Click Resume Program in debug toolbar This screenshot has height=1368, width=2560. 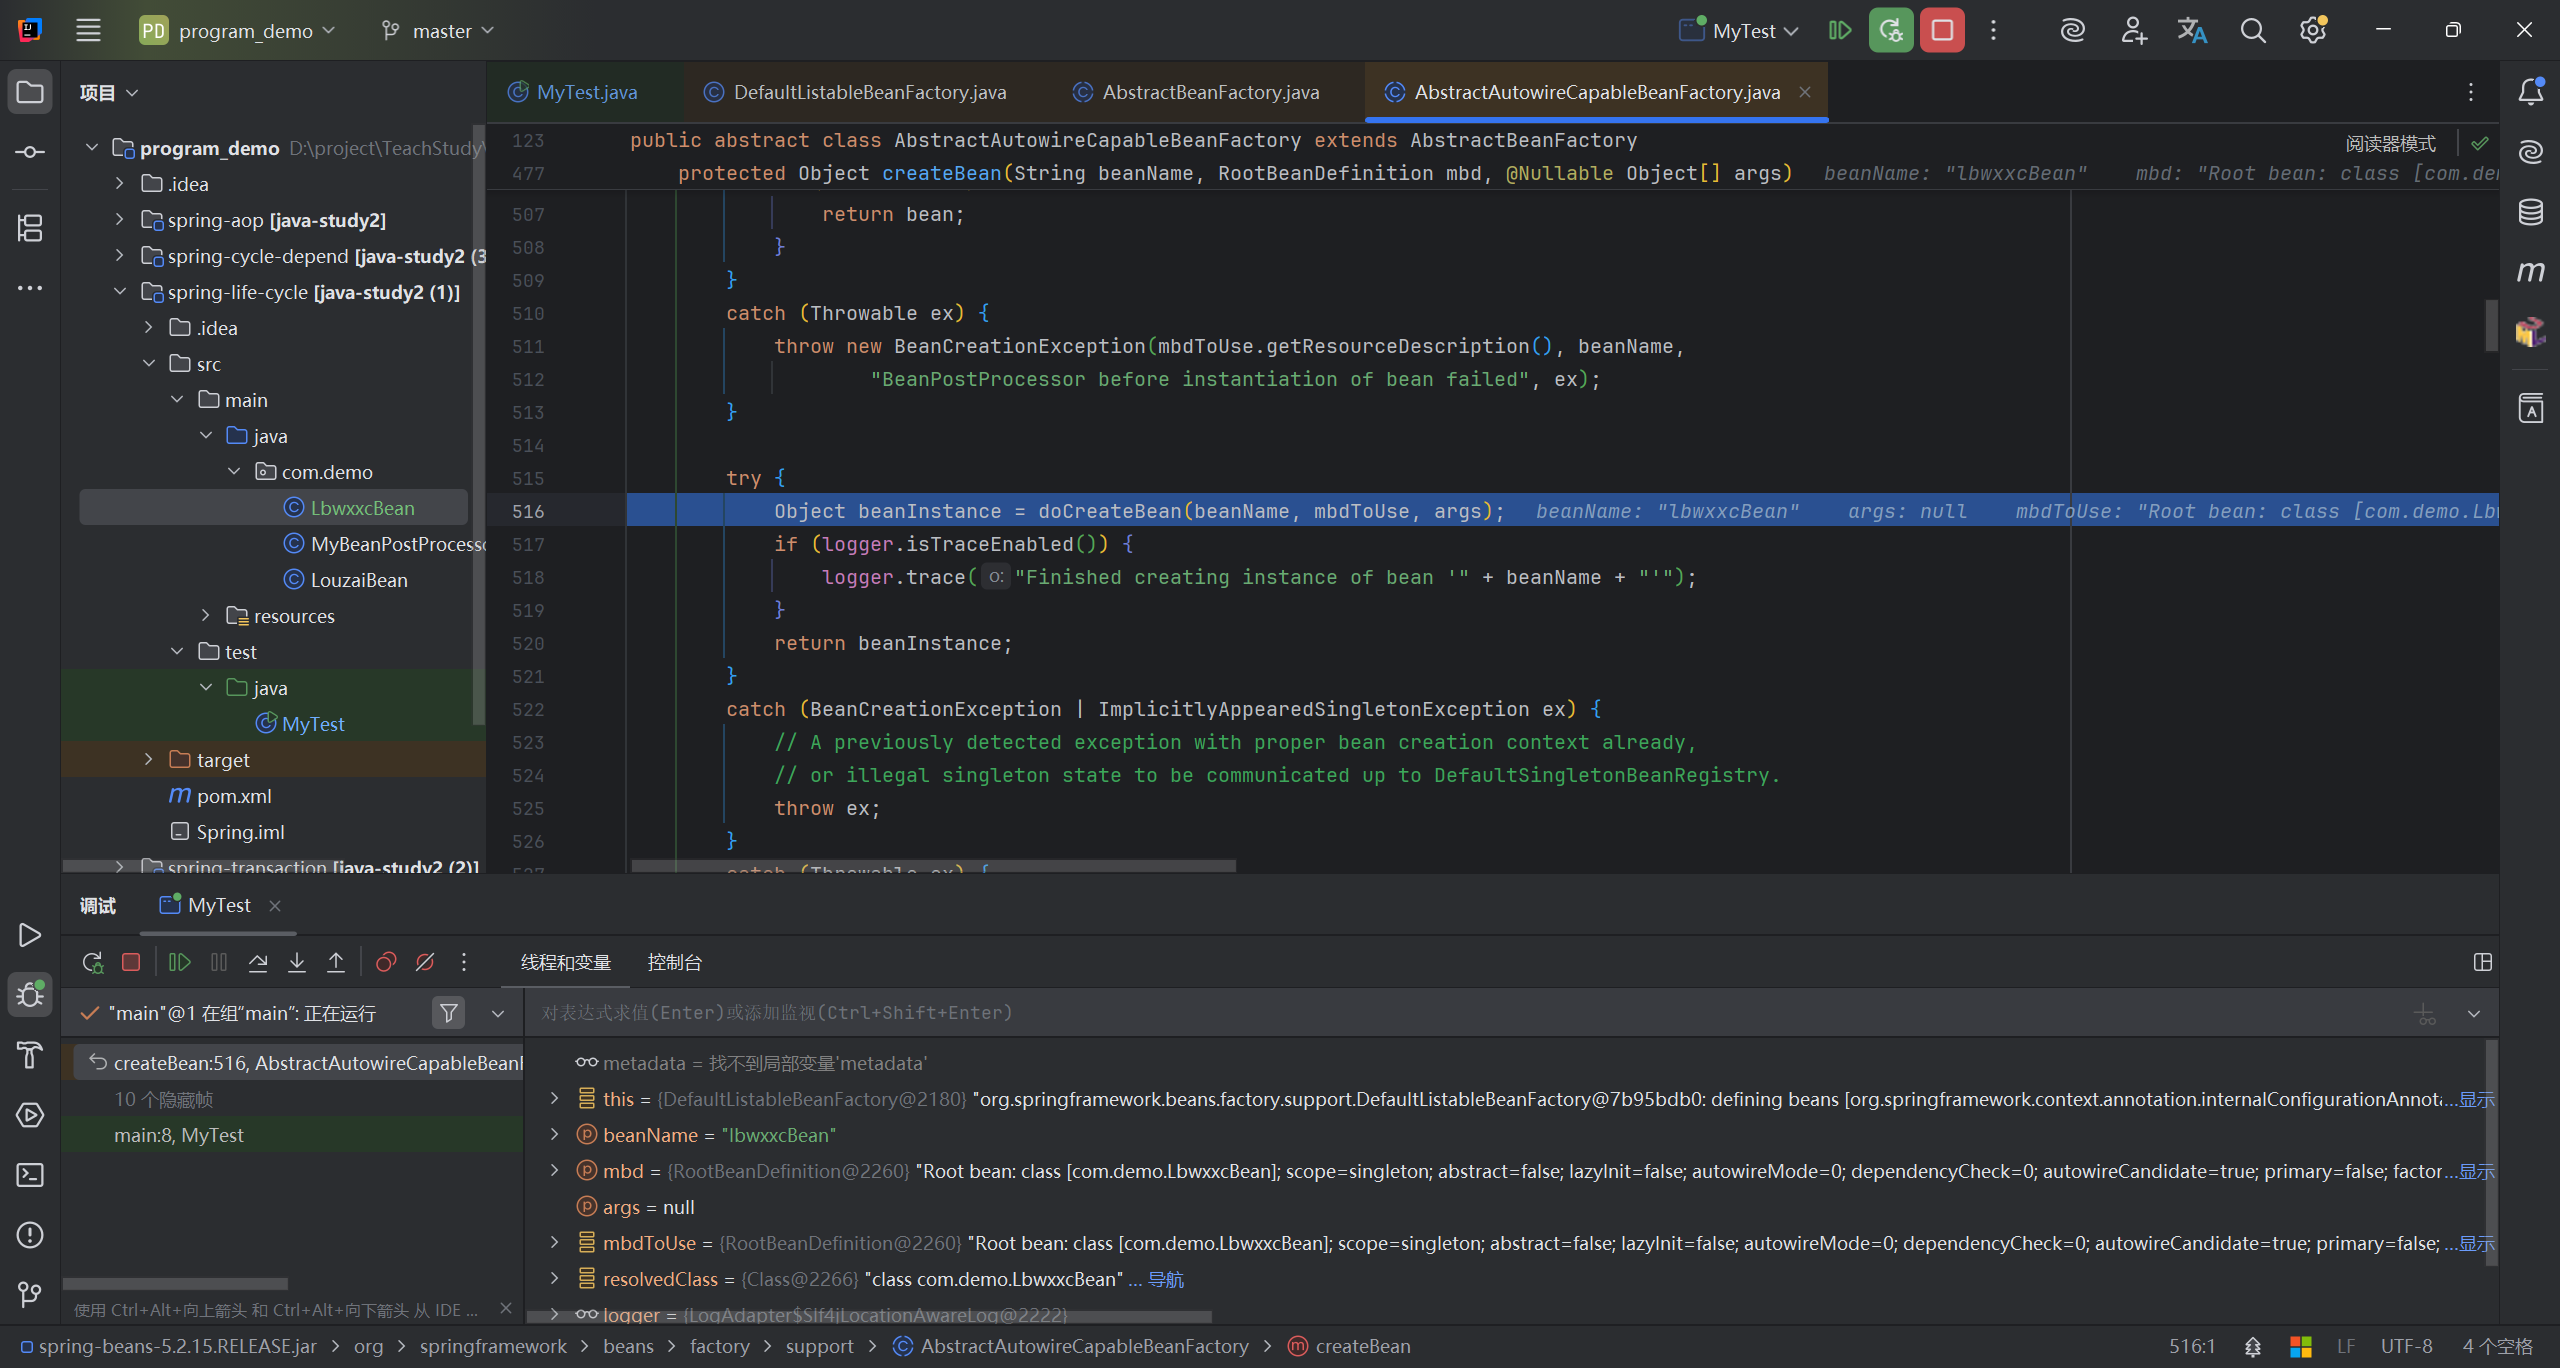tap(180, 962)
